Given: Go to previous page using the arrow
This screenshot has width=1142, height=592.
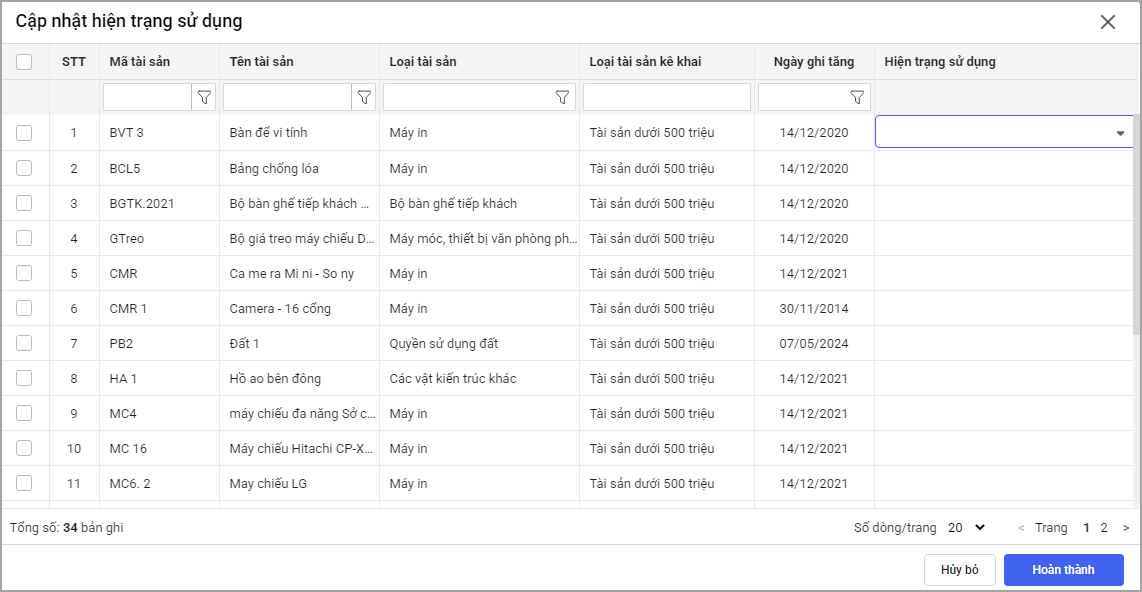Looking at the screenshot, I should (x=1021, y=528).
